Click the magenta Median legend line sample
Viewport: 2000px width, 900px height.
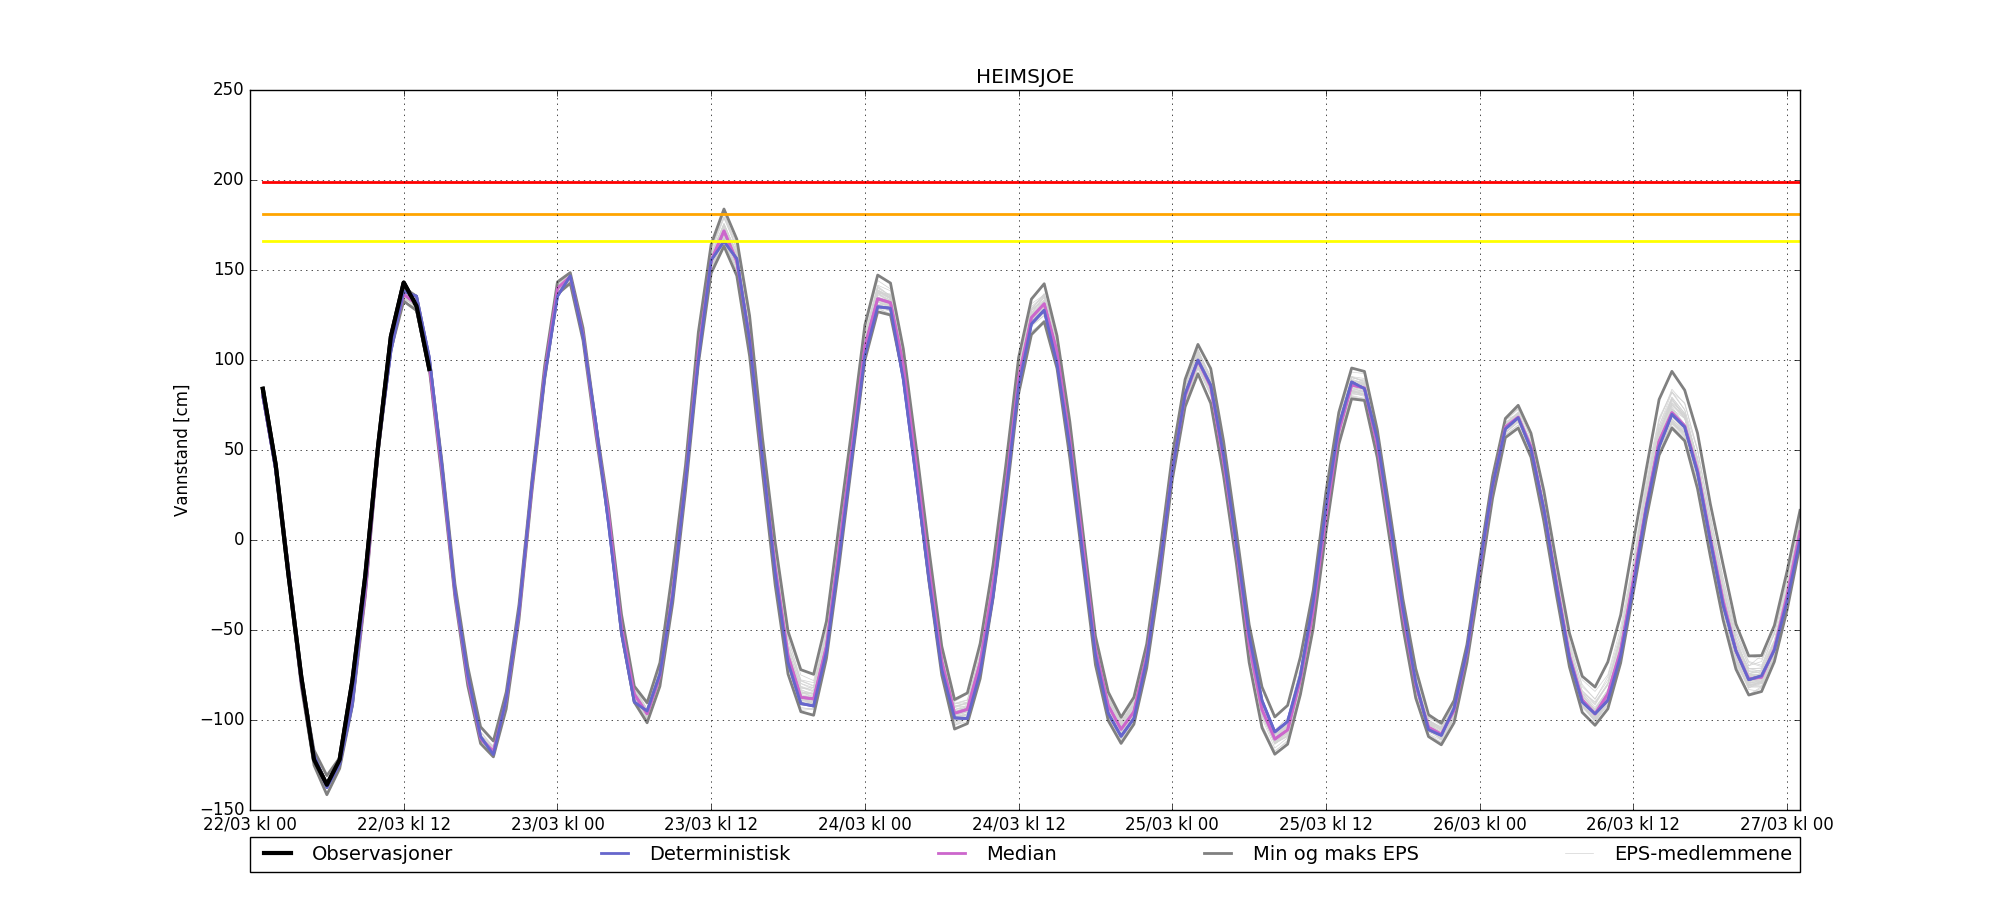coord(951,854)
